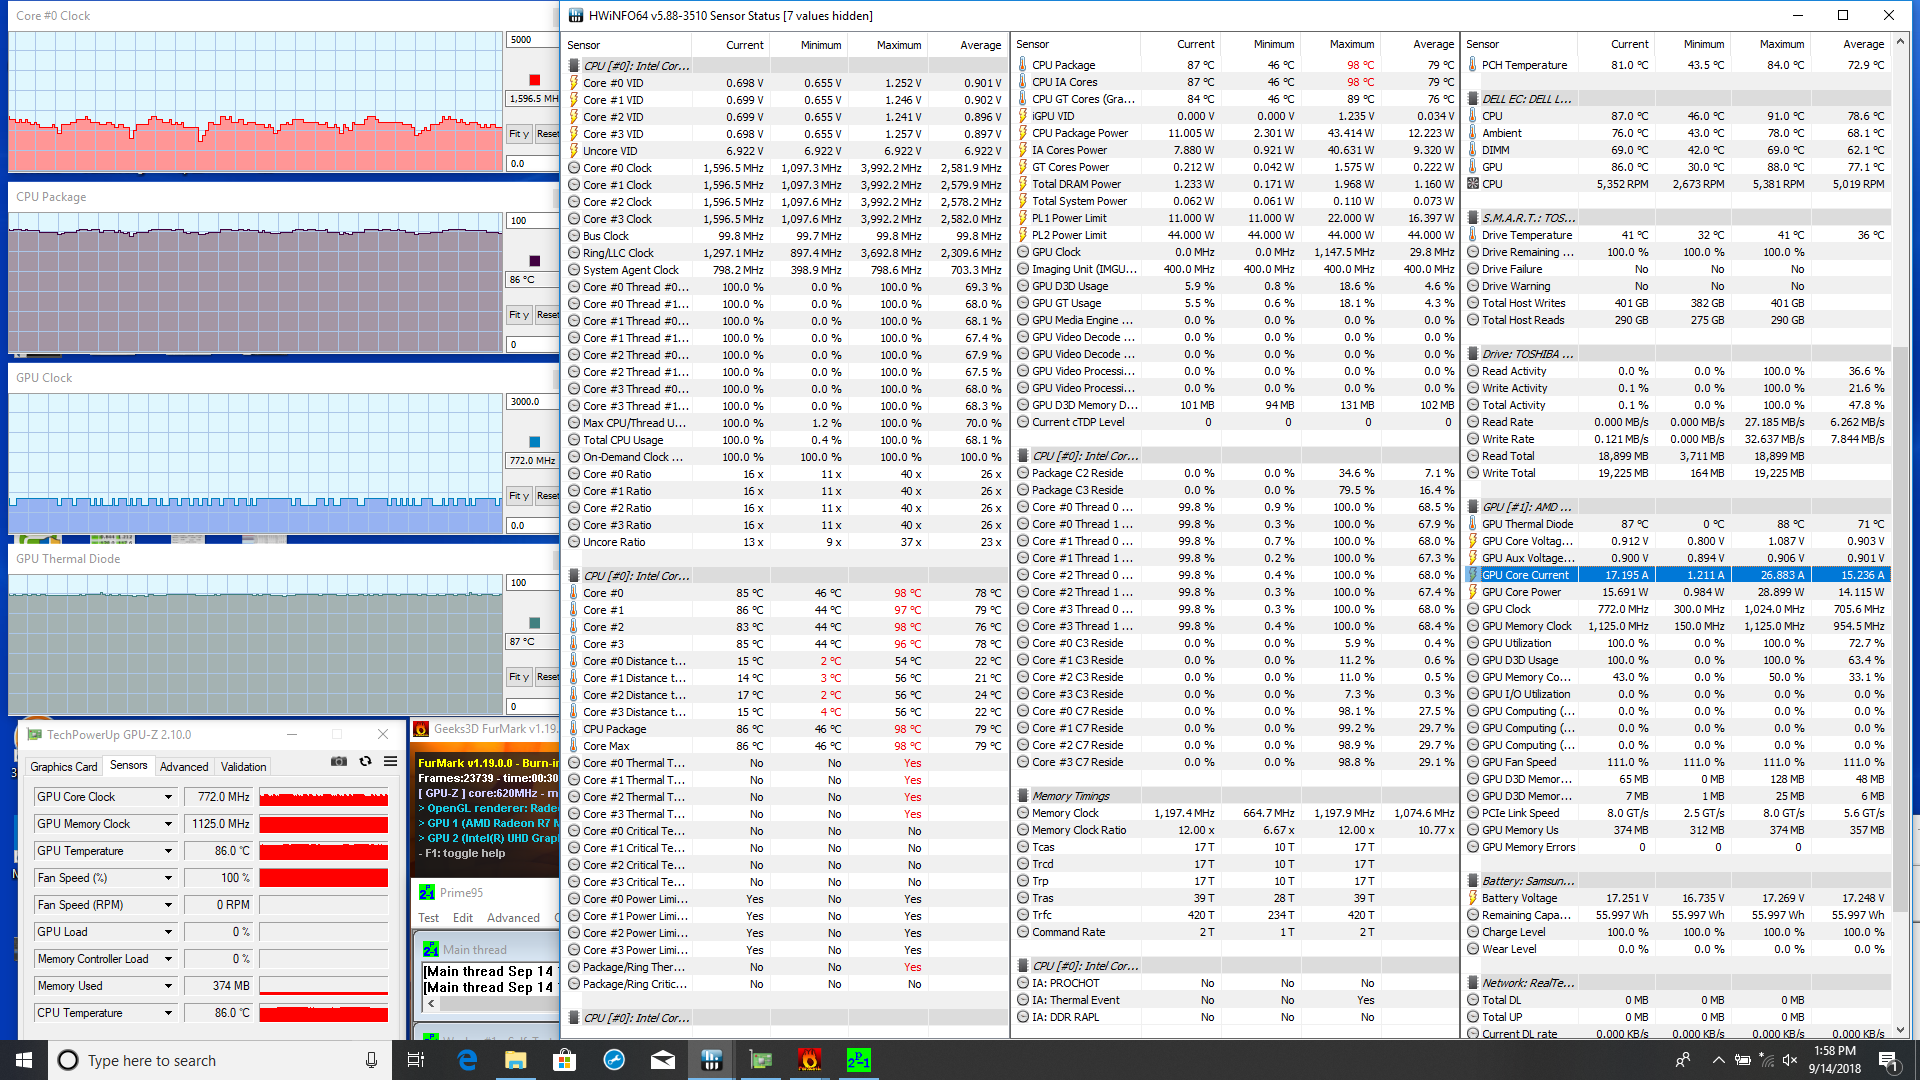
Task: Click the Prime95 window title icon
Action: point(427,892)
